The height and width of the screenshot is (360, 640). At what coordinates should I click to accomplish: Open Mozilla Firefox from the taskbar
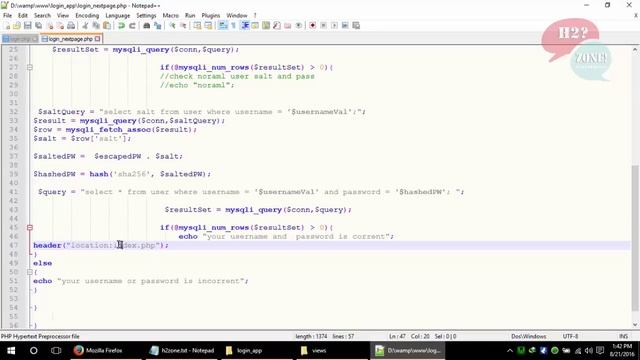(98, 351)
